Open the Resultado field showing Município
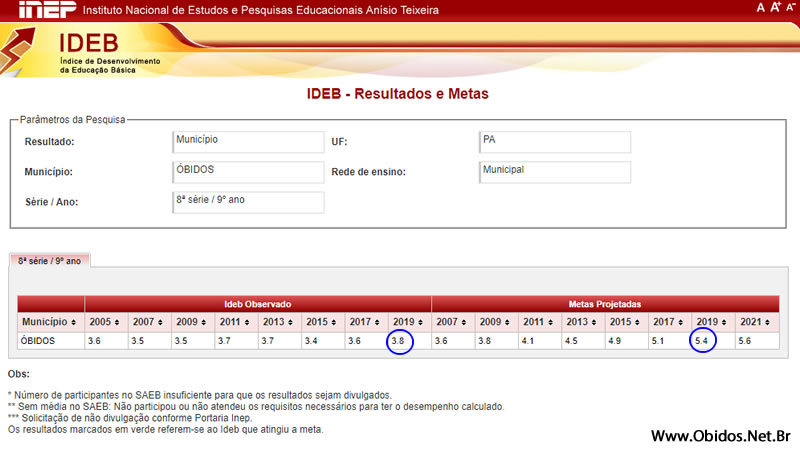The height and width of the screenshot is (450, 800). tap(248, 142)
